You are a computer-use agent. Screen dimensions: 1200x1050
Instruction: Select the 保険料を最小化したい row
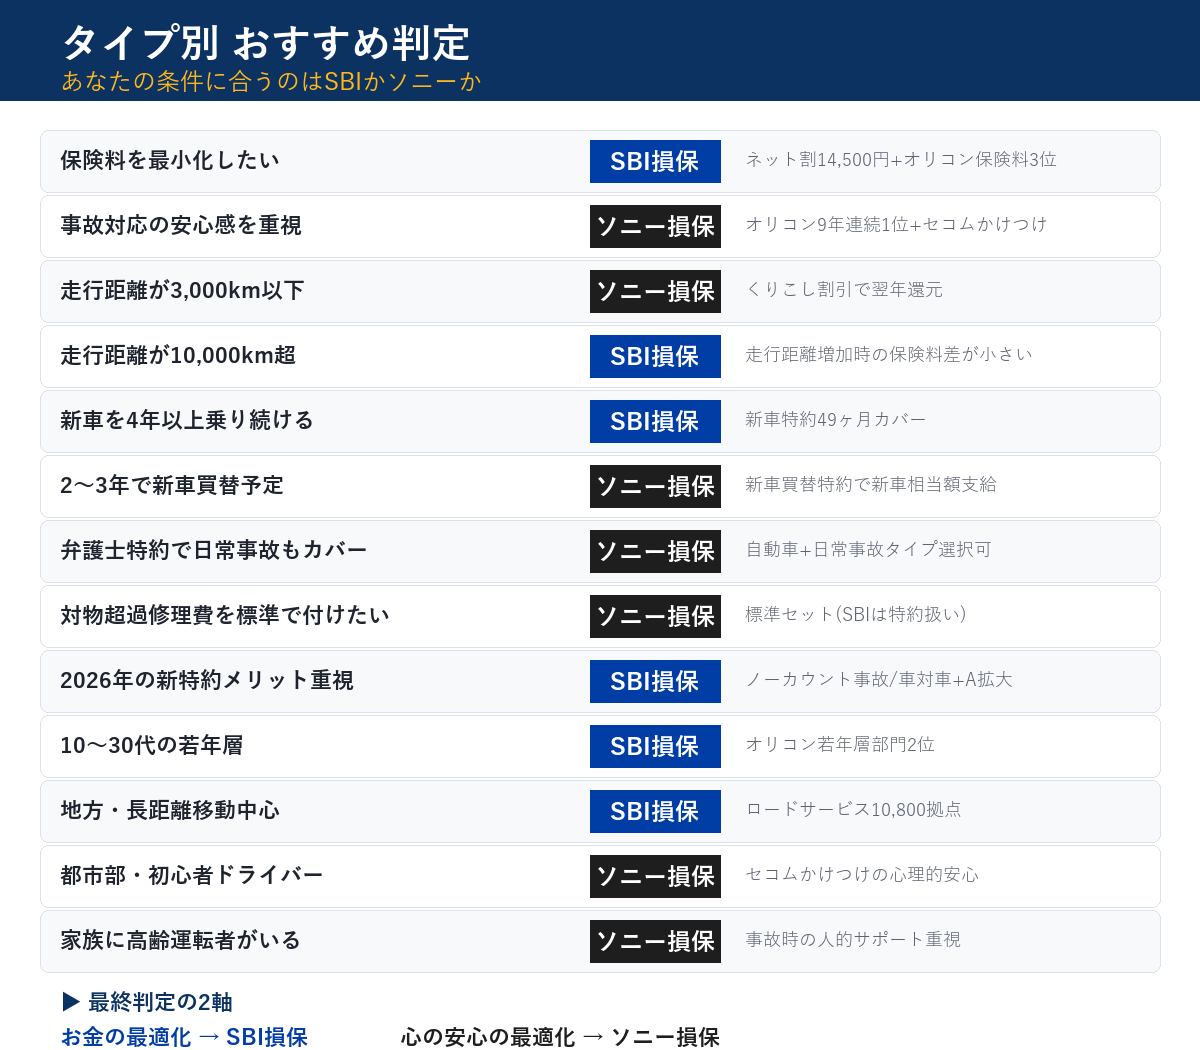tap(170, 160)
